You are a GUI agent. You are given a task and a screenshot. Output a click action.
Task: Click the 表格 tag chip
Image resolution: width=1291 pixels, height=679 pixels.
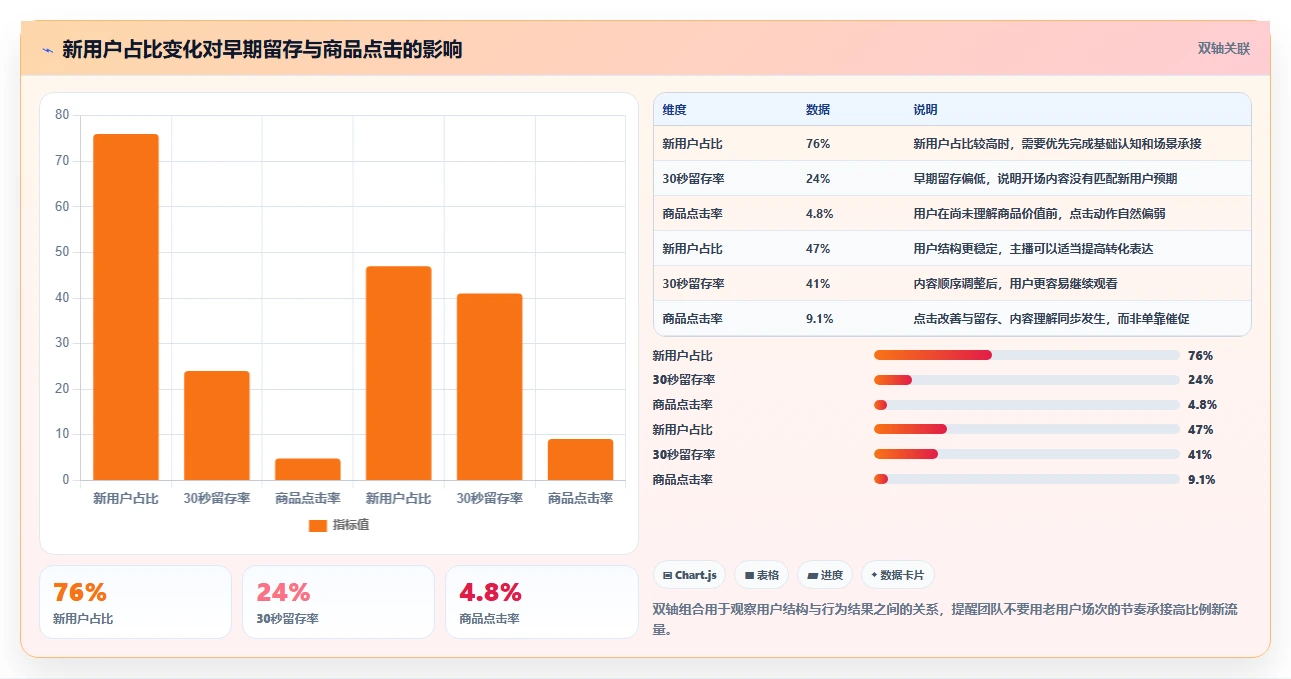(761, 575)
